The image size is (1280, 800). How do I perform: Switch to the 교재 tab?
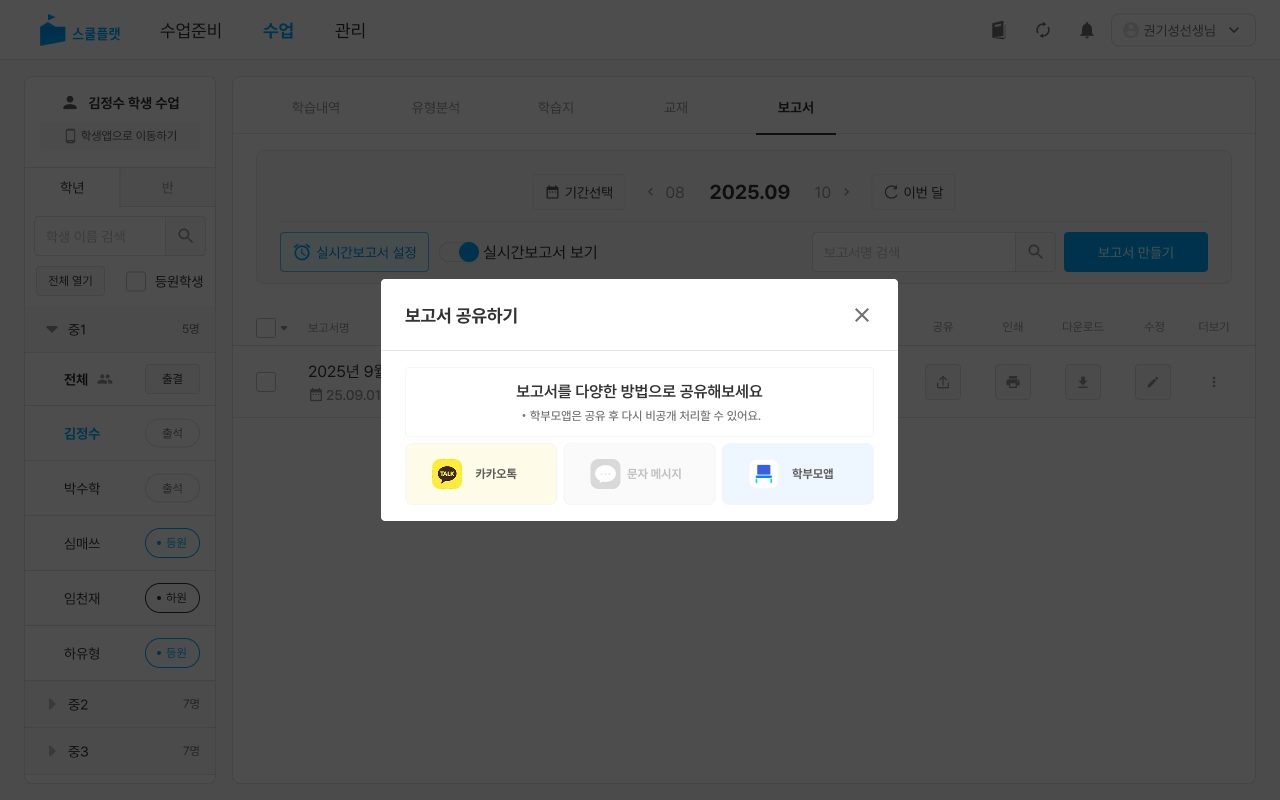tap(676, 107)
